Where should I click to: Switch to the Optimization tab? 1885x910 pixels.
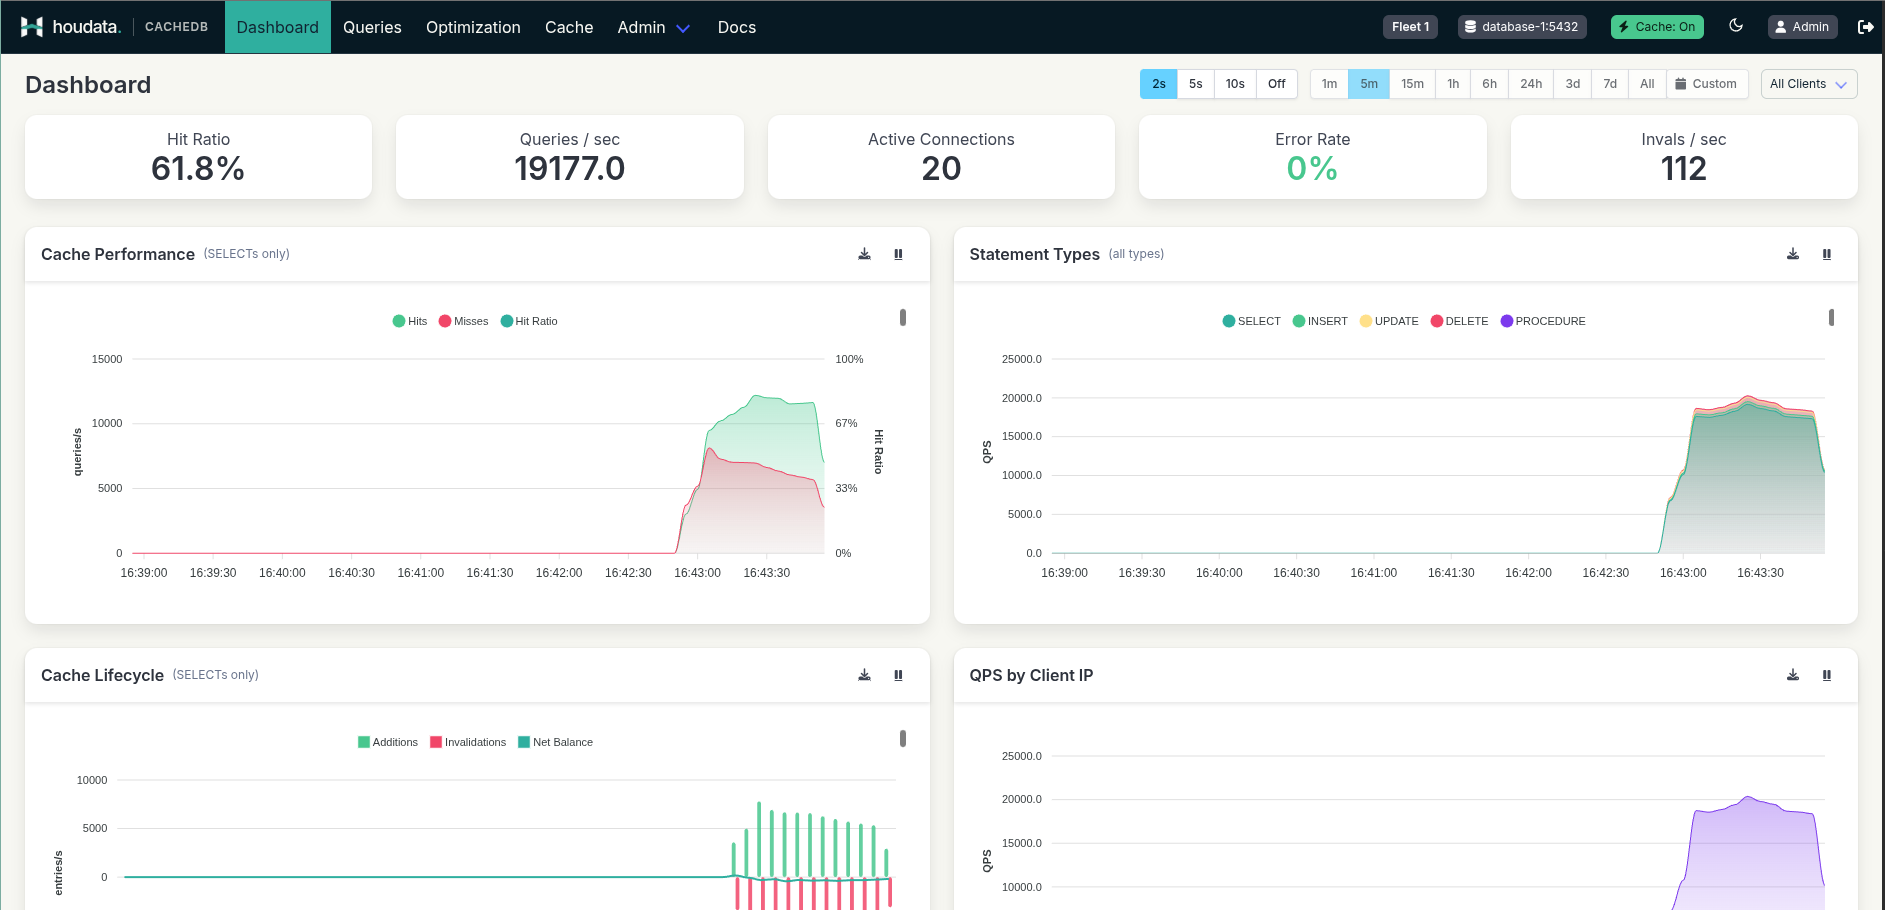[x=473, y=27]
